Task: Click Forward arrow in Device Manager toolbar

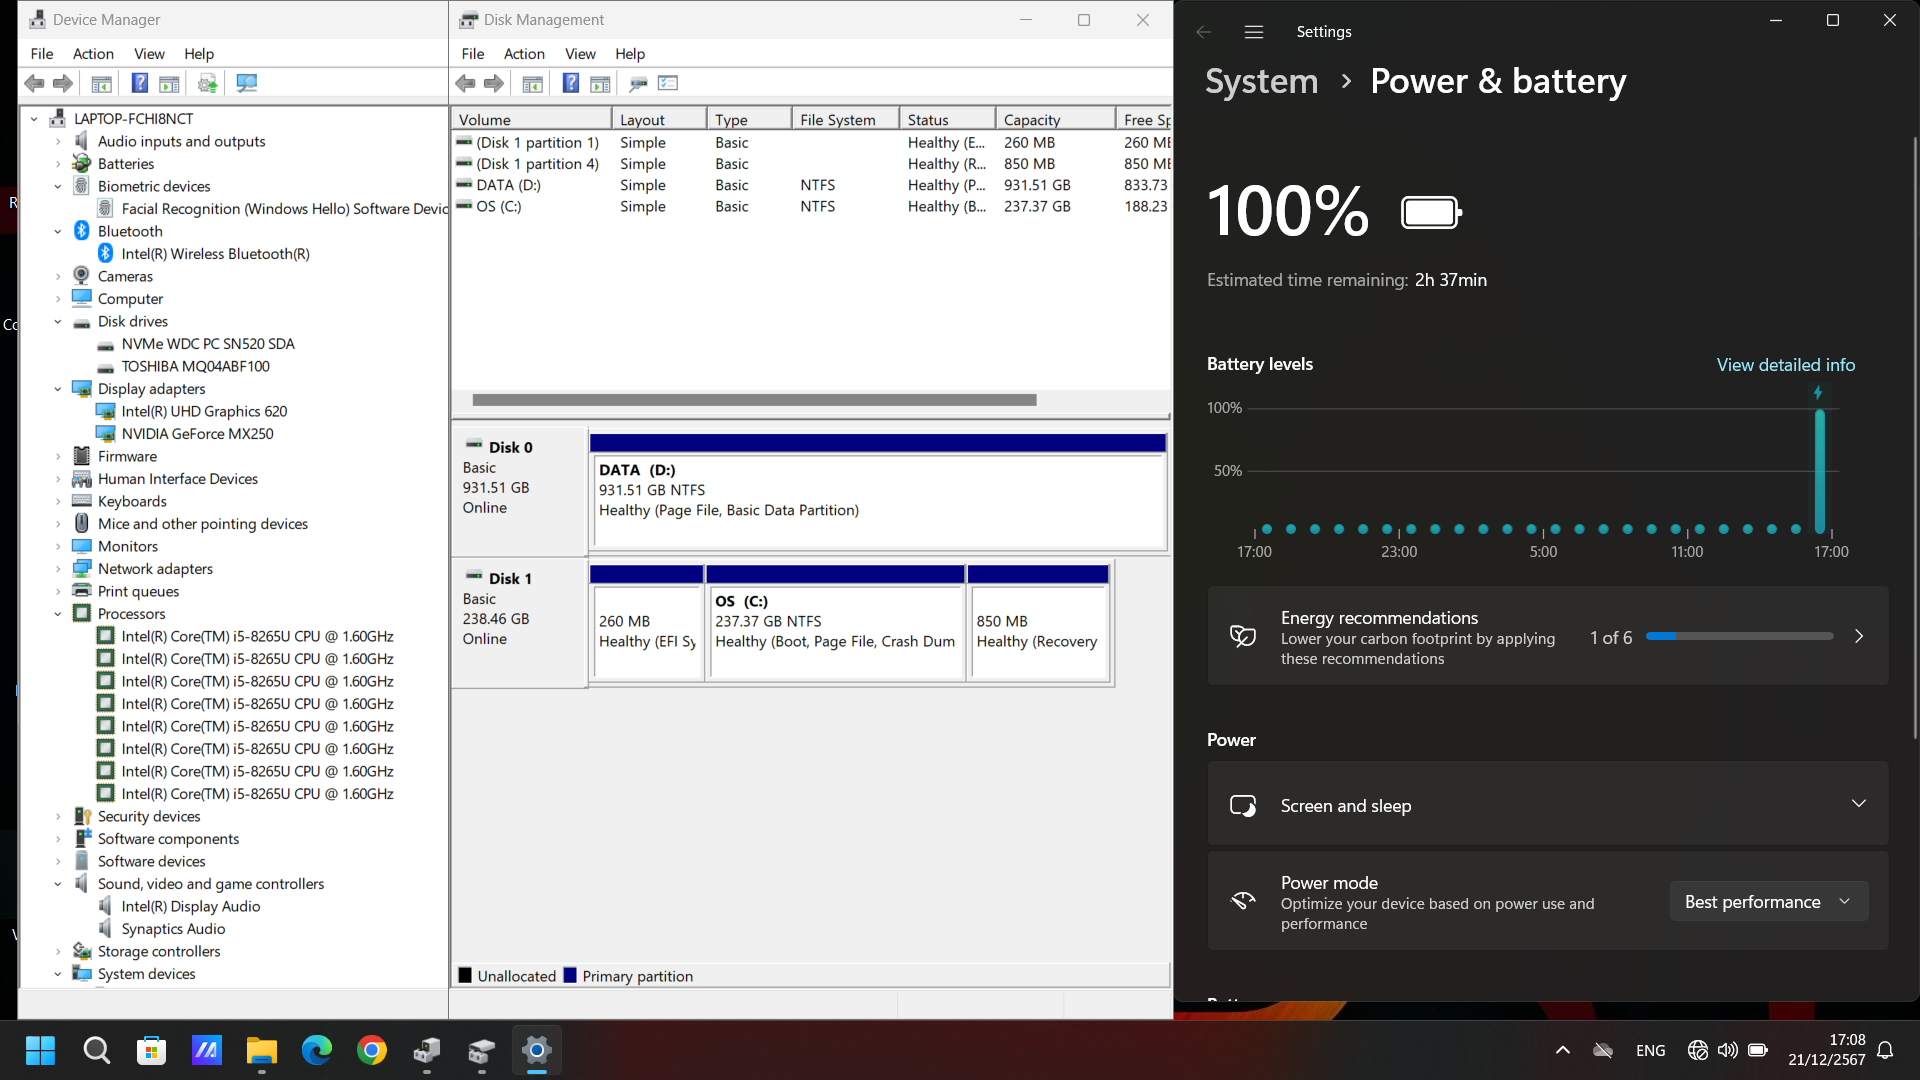Action: pyautogui.click(x=63, y=84)
